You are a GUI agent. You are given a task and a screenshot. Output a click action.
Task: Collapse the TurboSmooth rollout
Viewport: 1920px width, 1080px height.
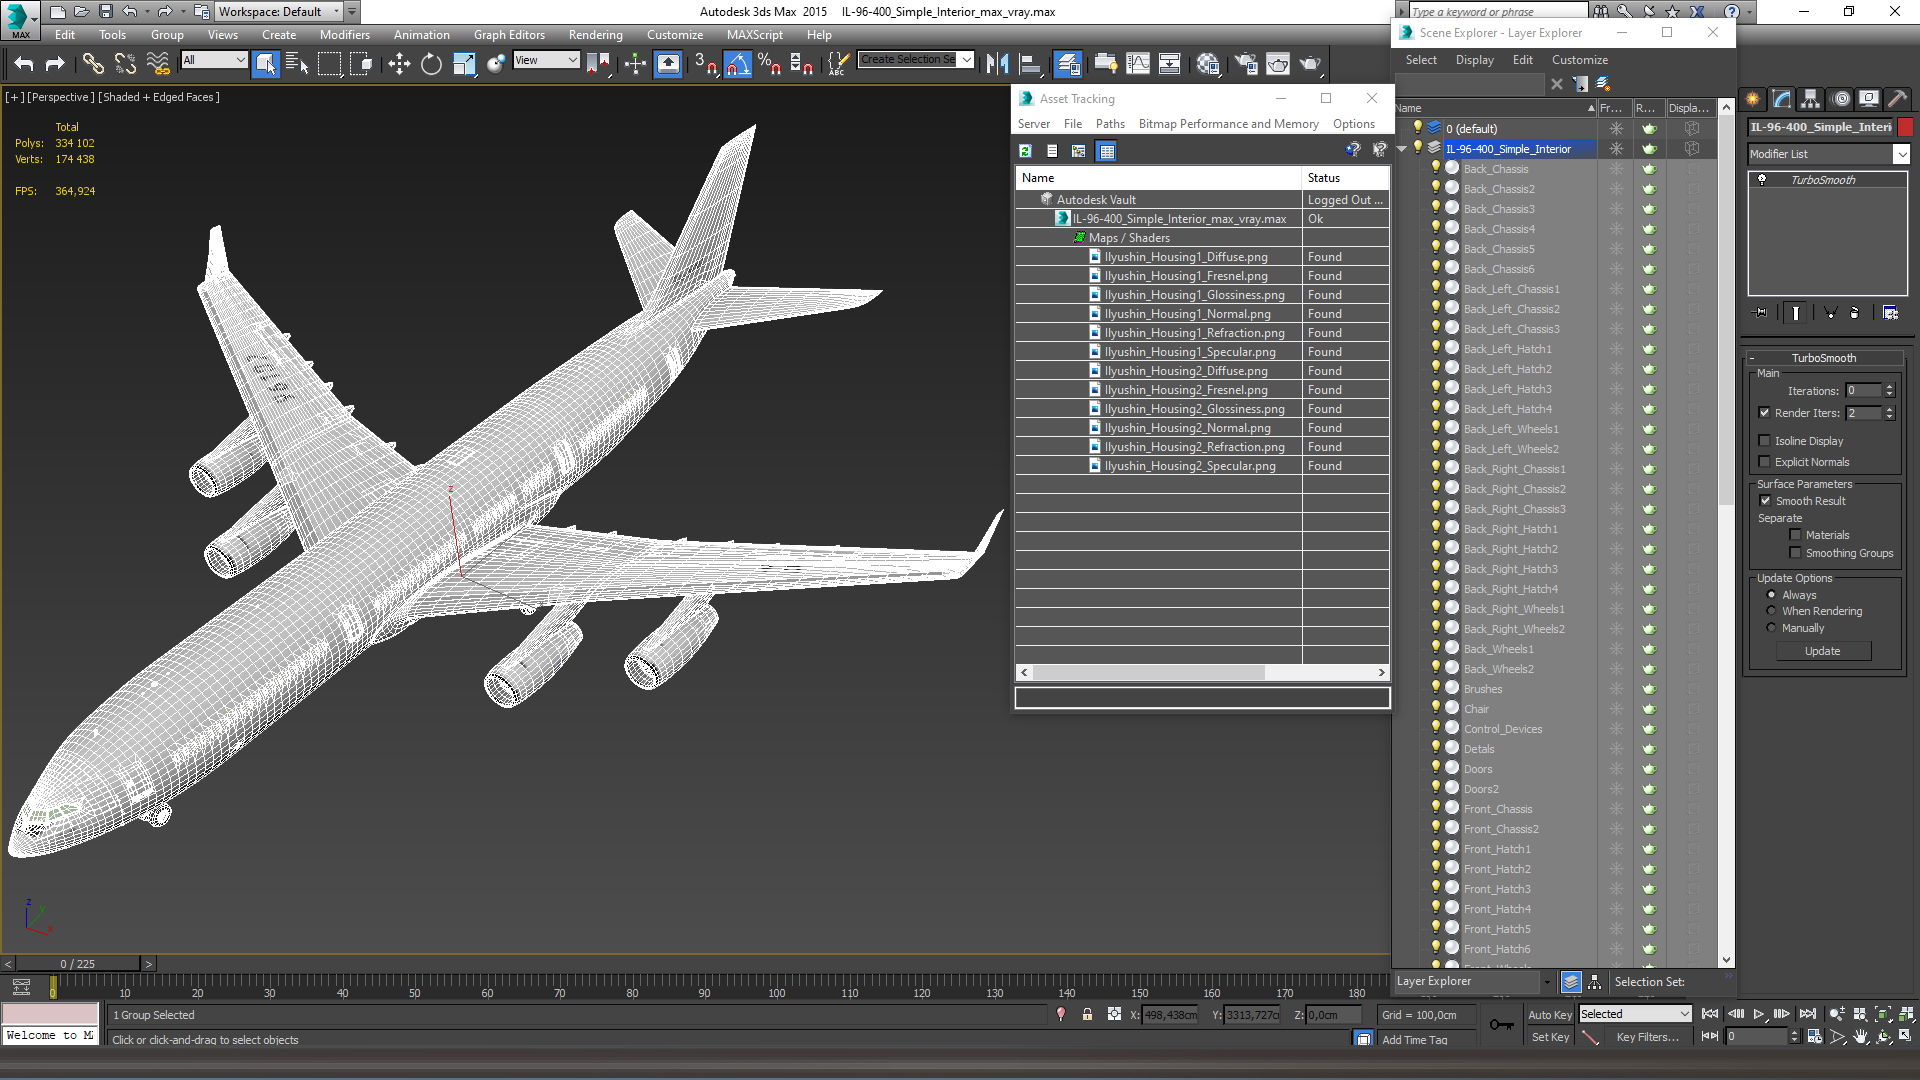tap(1752, 358)
